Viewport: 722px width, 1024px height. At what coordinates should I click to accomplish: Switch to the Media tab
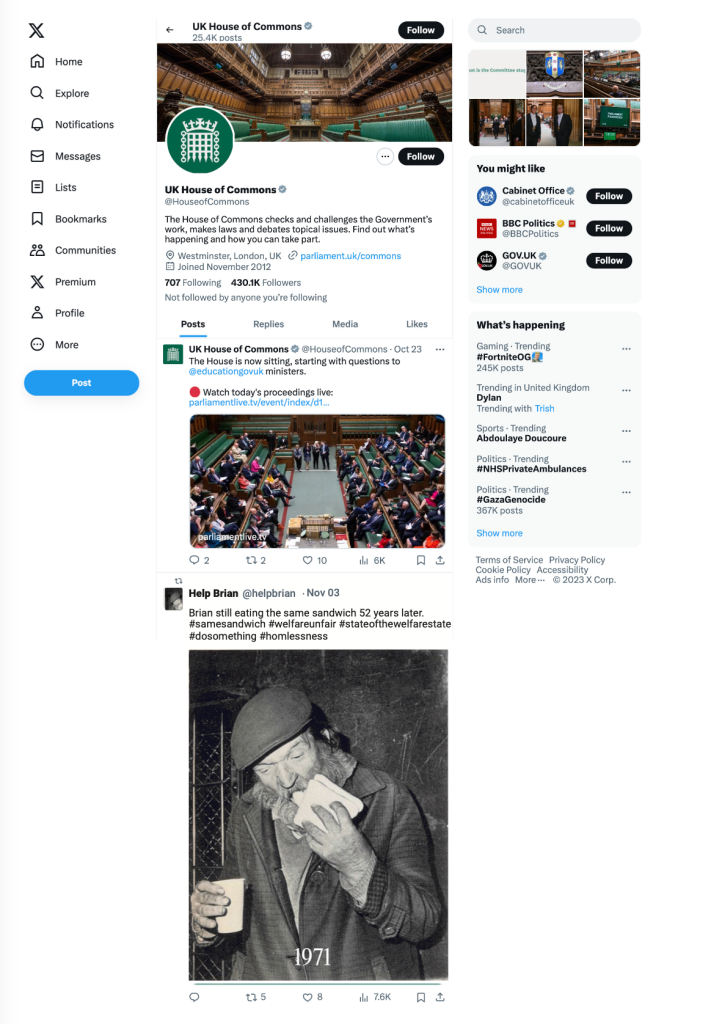345,324
